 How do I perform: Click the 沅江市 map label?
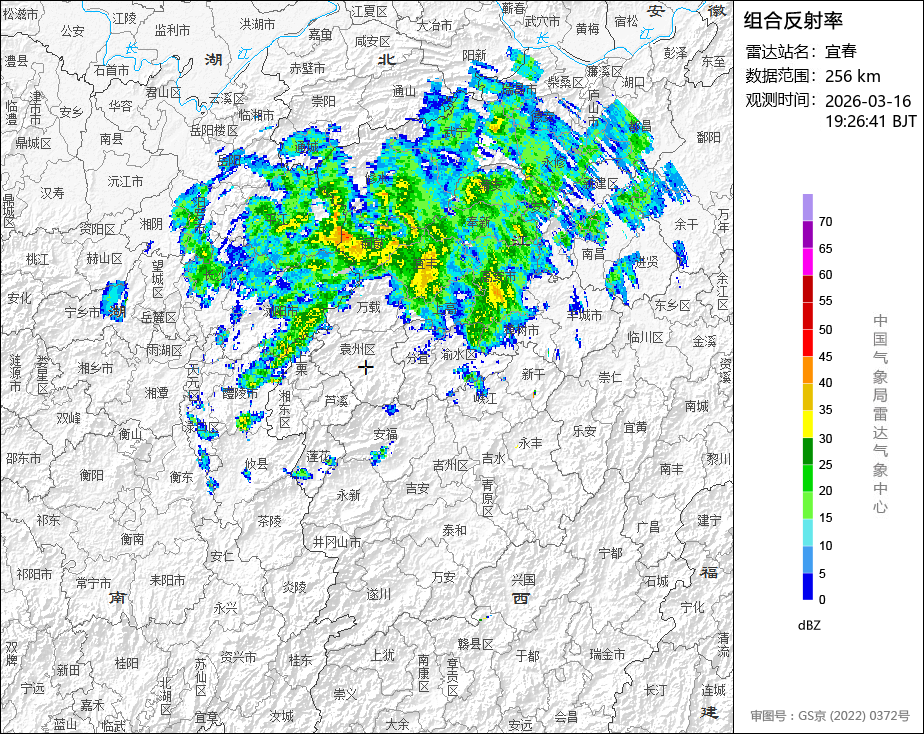[126, 181]
